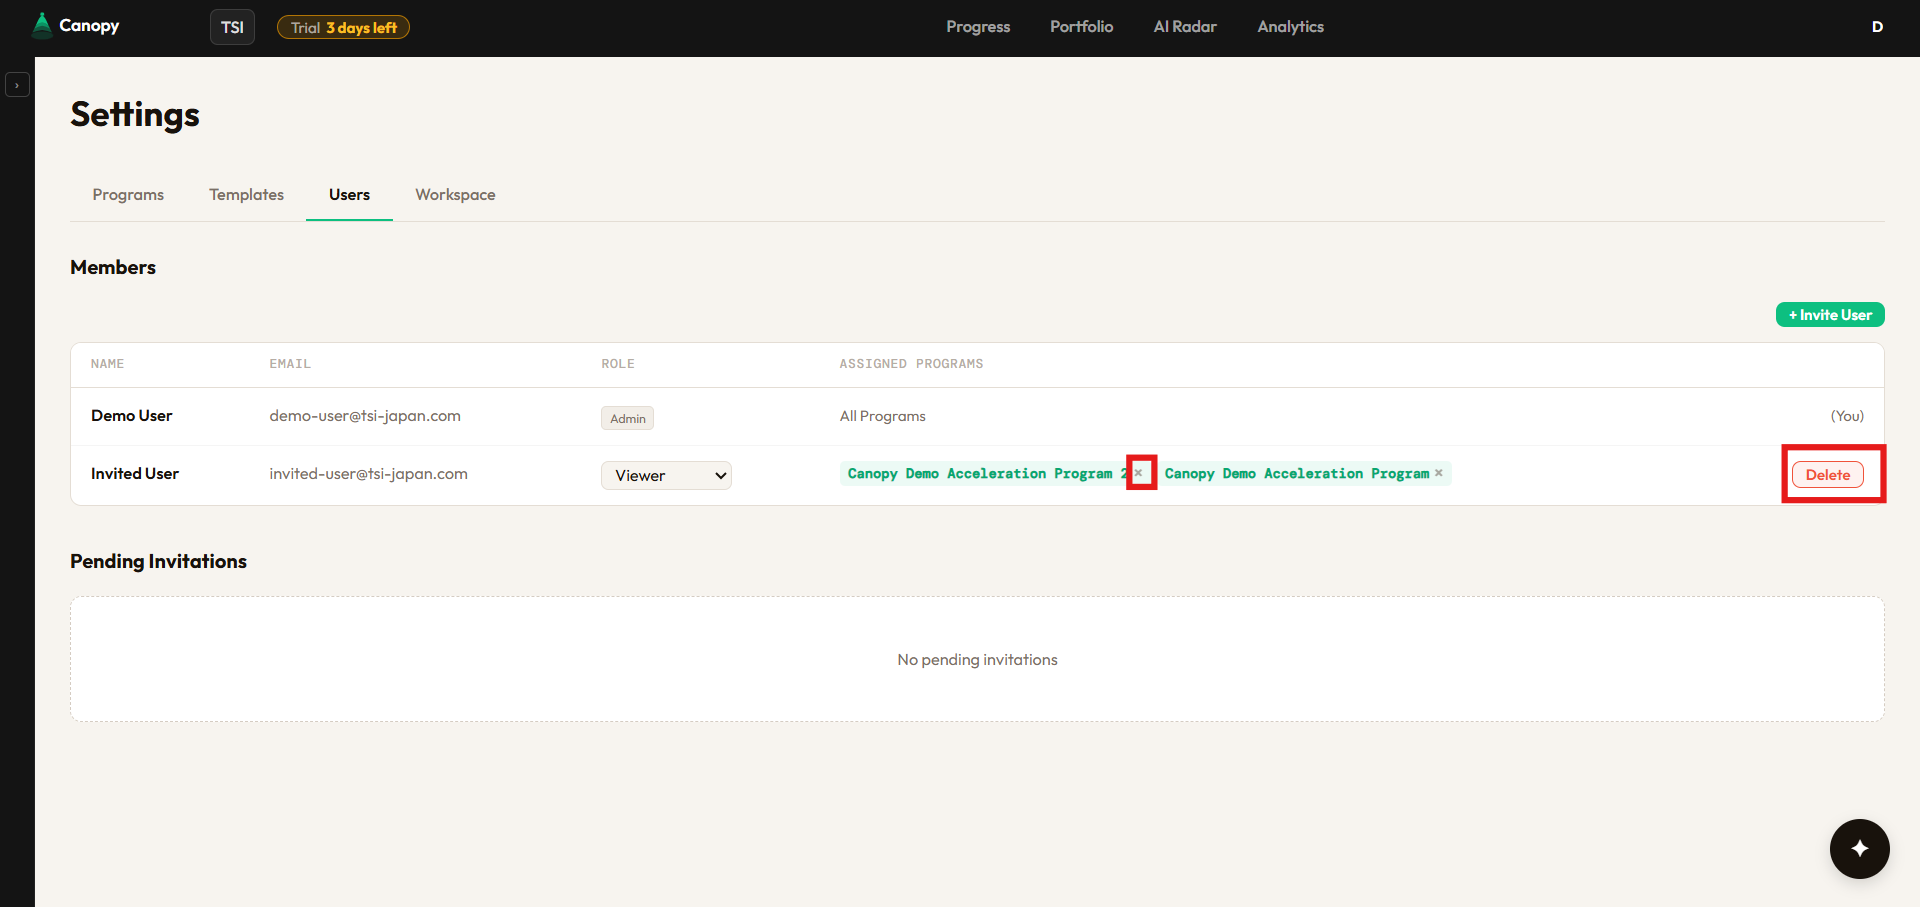Image resolution: width=1920 pixels, height=907 pixels.
Task: Select email invited-user@tsi-japan.com
Action: coord(368,474)
